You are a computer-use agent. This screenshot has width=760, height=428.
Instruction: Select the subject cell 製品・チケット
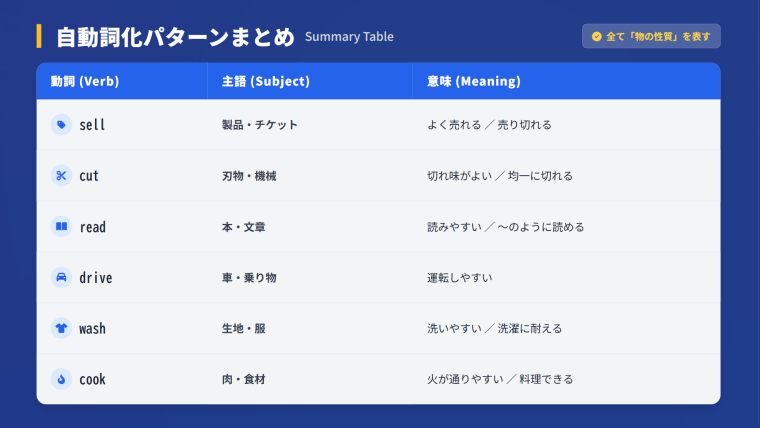point(259,125)
